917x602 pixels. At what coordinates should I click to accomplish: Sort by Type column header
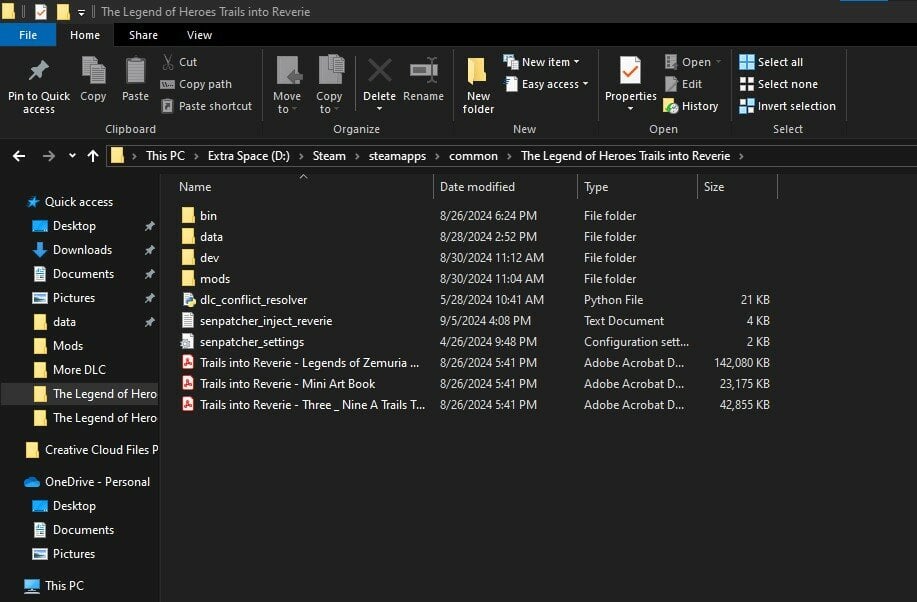637,187
